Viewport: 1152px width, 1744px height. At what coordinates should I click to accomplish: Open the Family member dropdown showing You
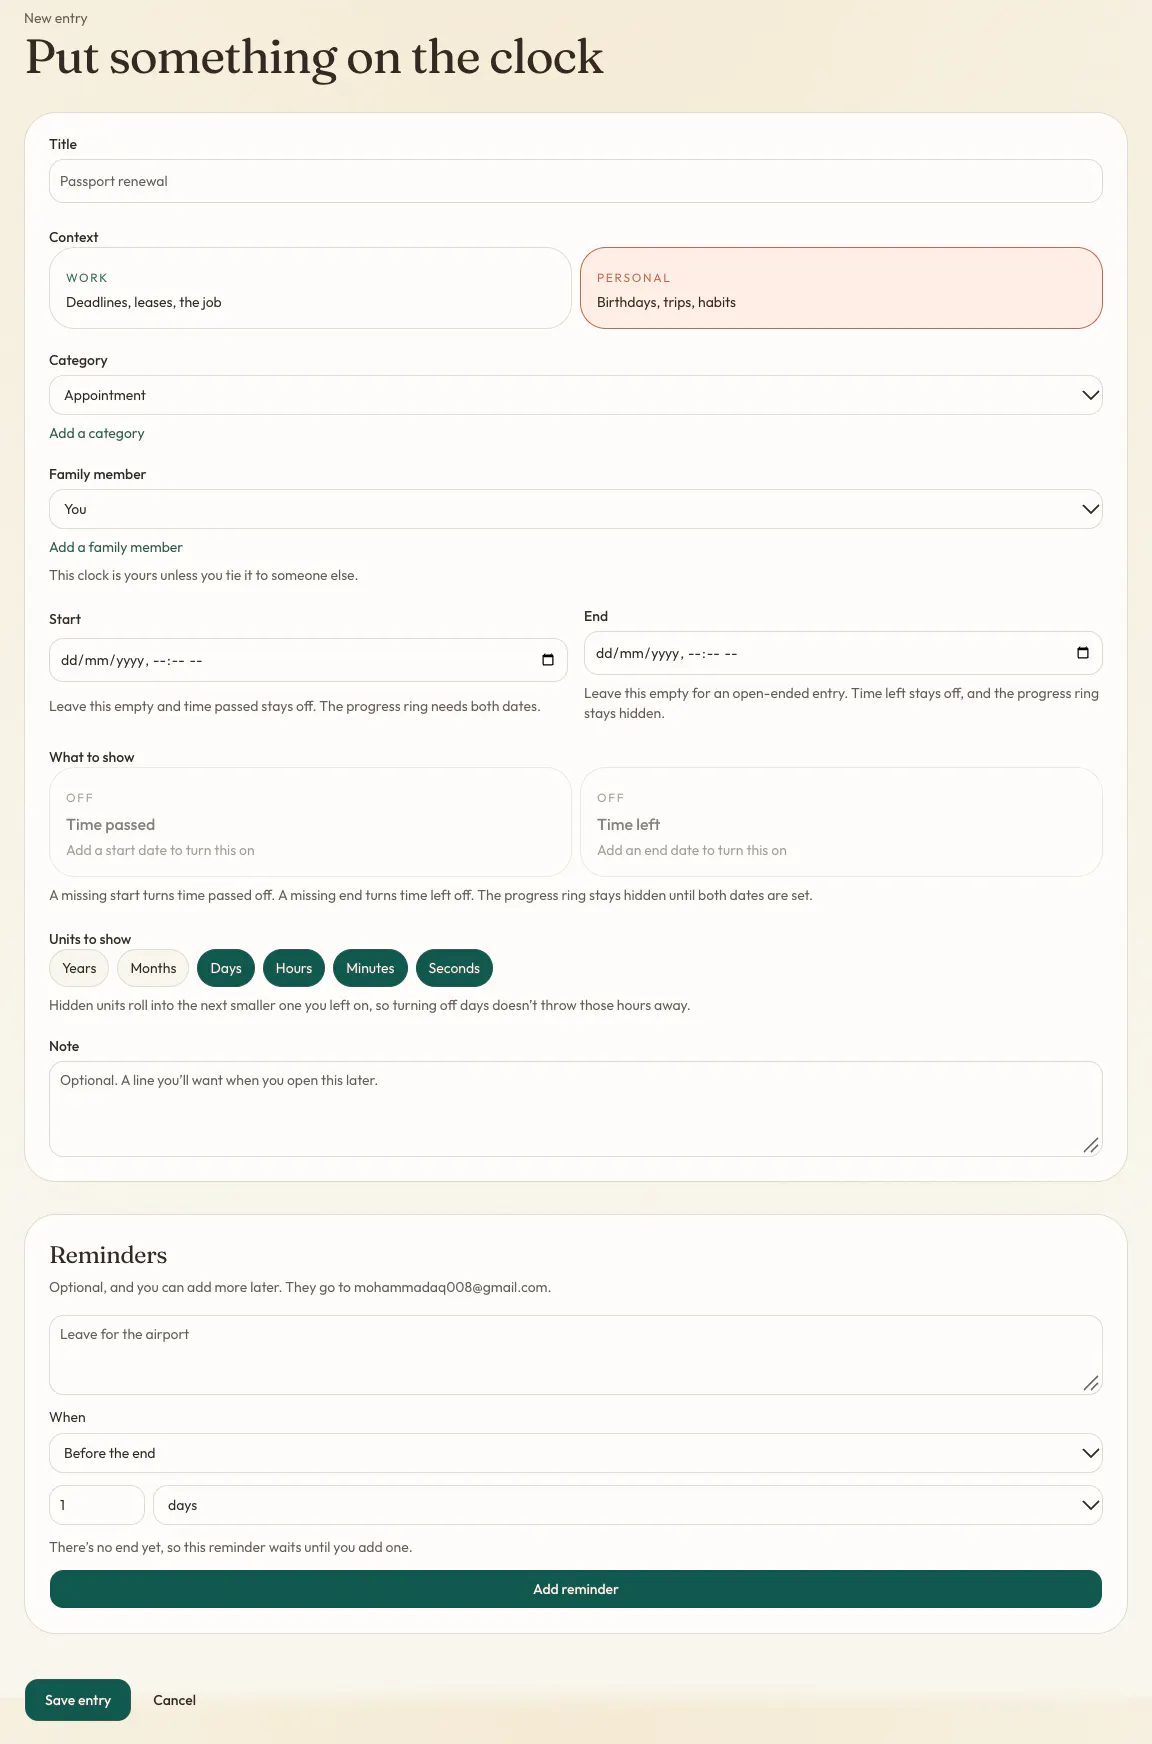click(x=576, y=509)
